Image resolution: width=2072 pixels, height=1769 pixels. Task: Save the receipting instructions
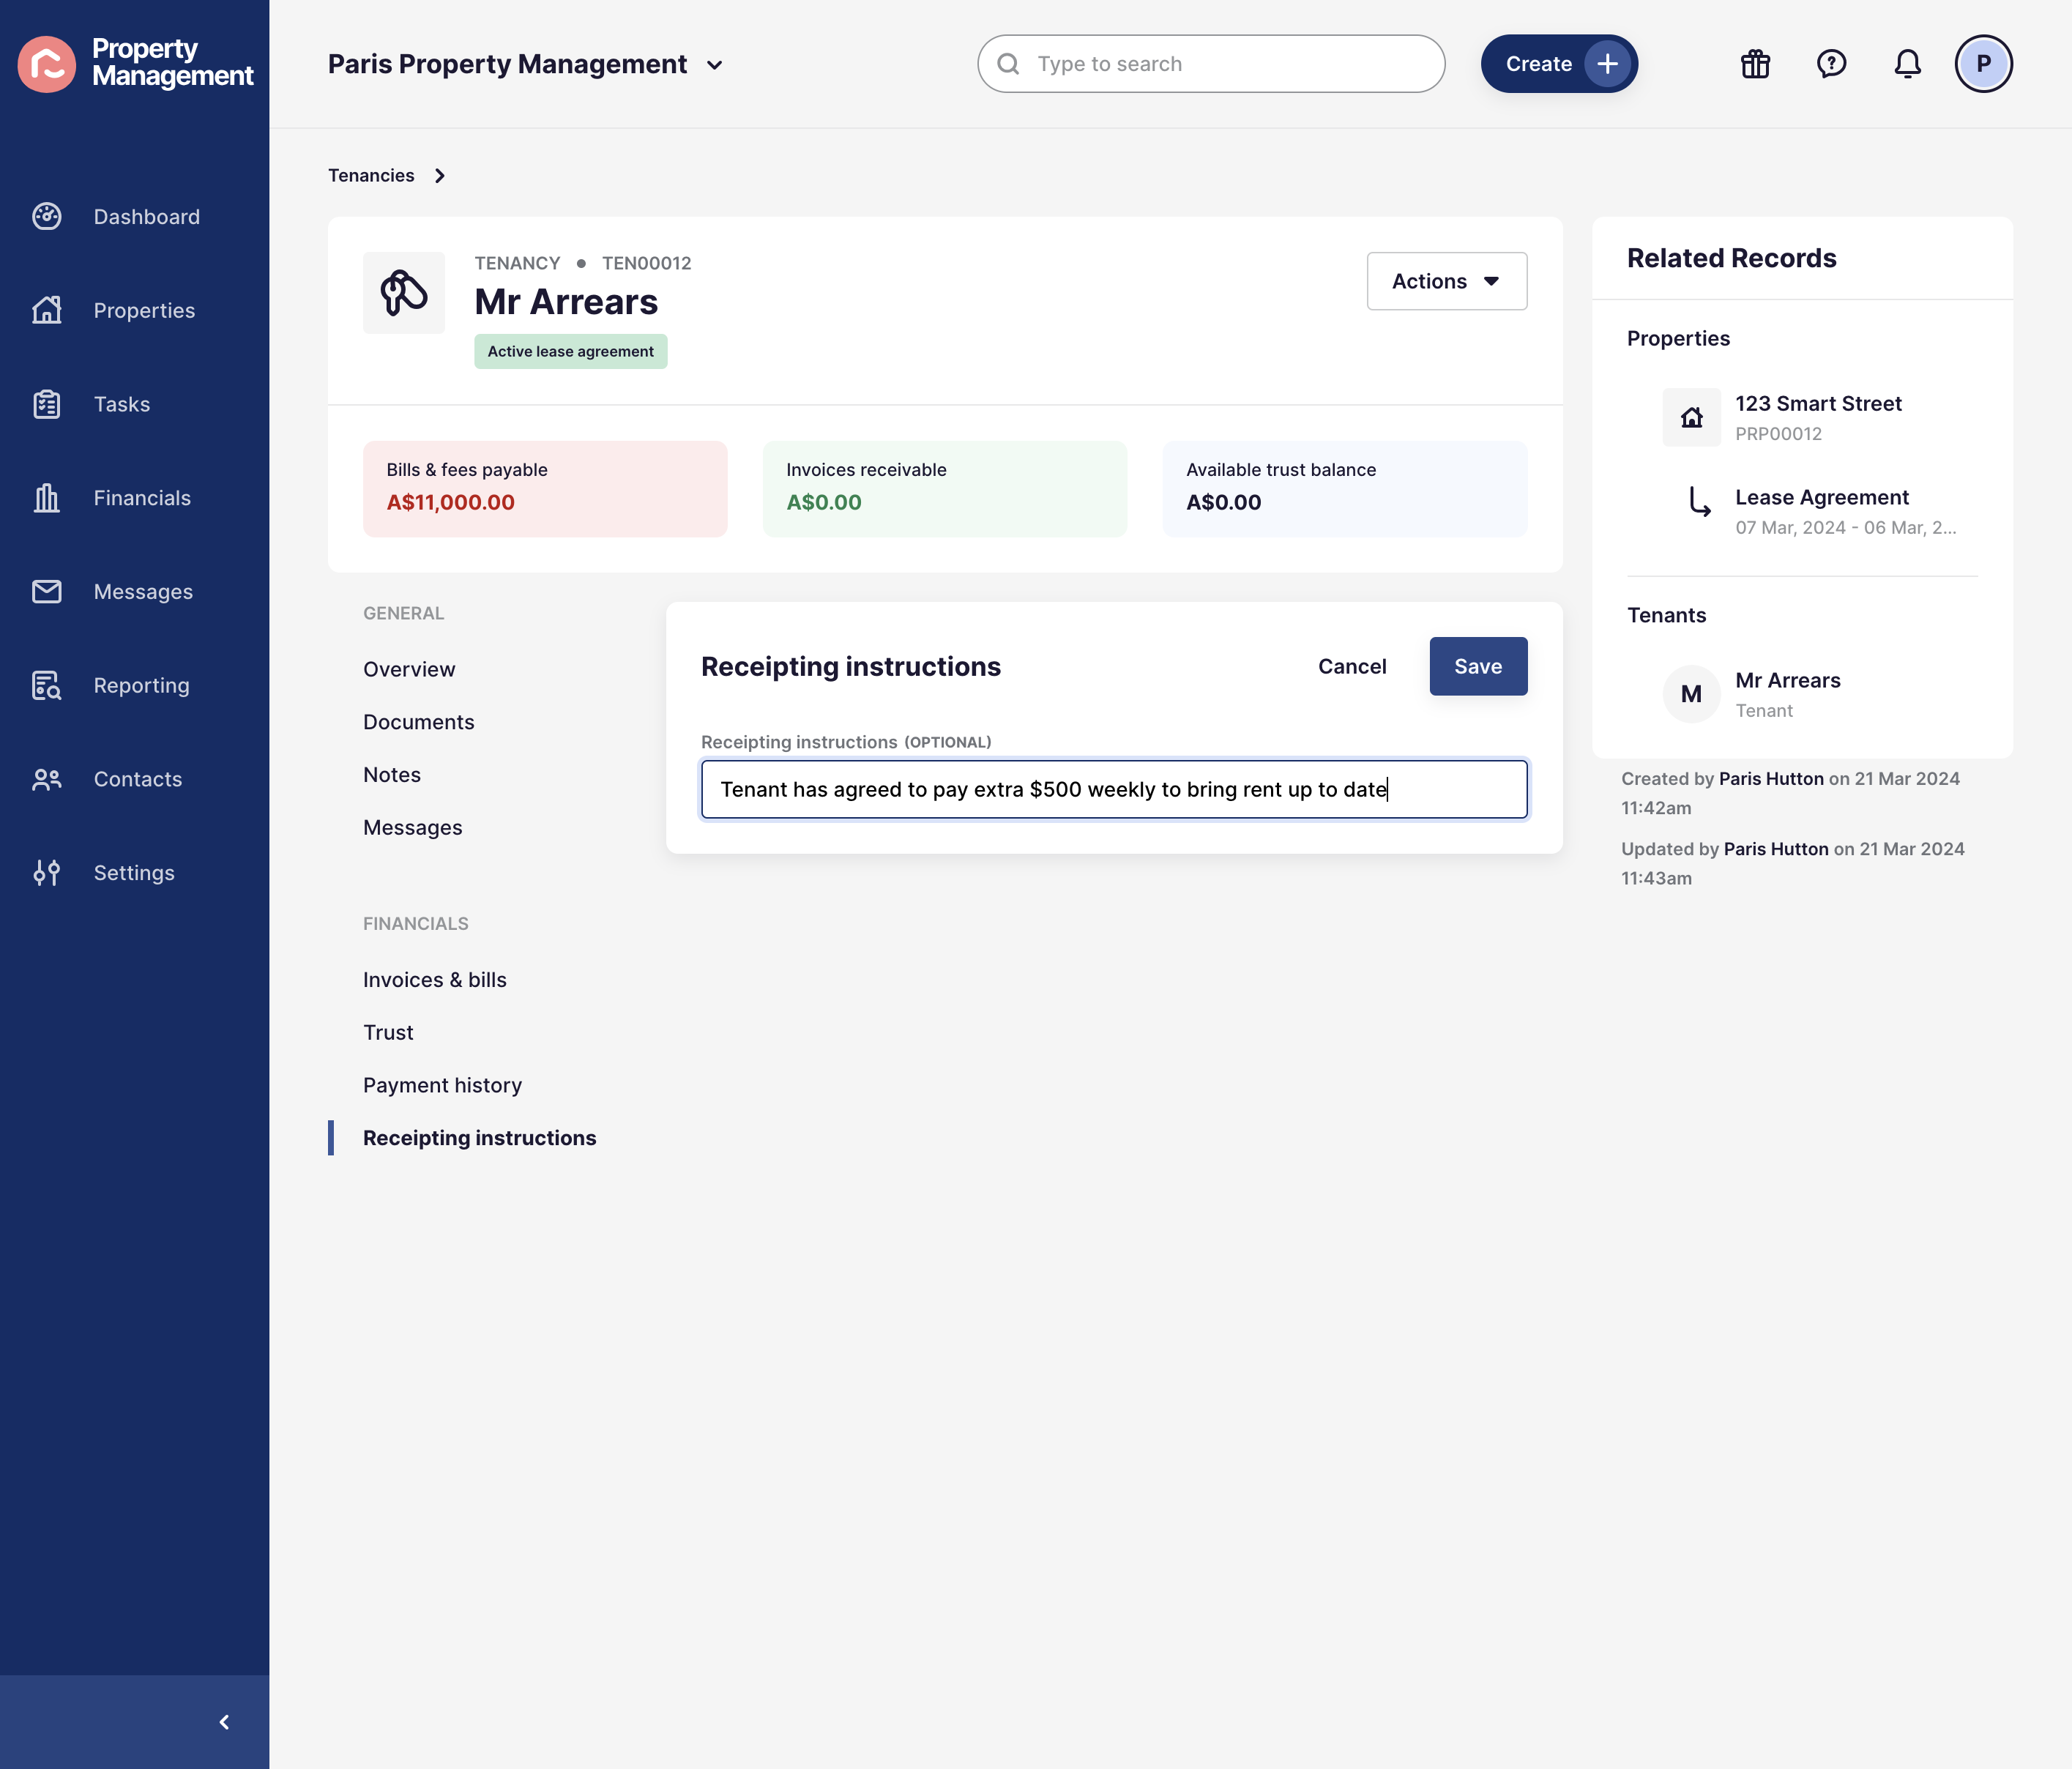point(1478,666)
